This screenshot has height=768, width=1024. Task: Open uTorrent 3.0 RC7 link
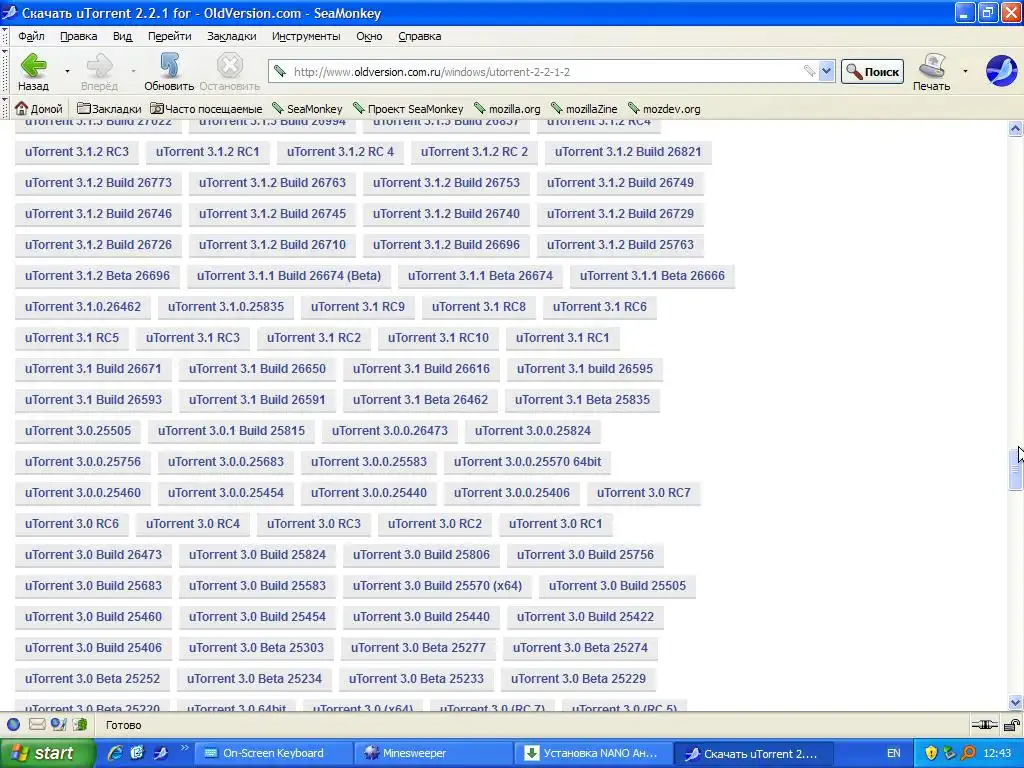coord(644,493)
